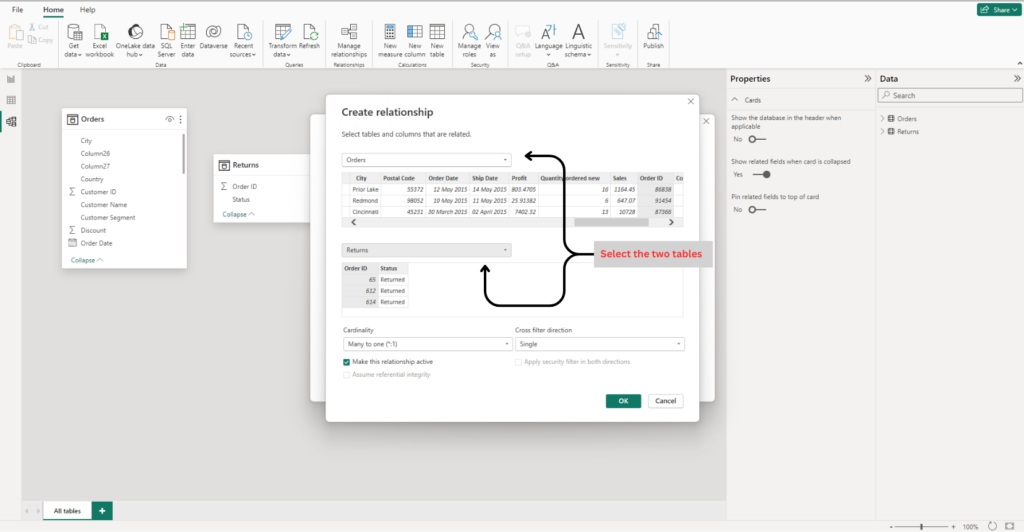
Task: Open the Dataverse connector
Action: (214, 37)
